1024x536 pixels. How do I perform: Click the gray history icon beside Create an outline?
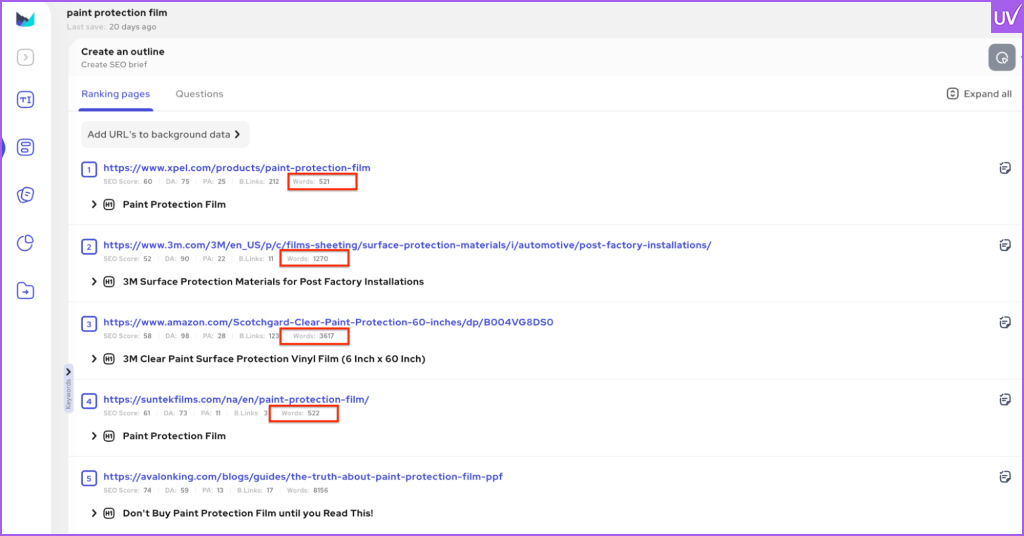click(x=1001, y=58)
